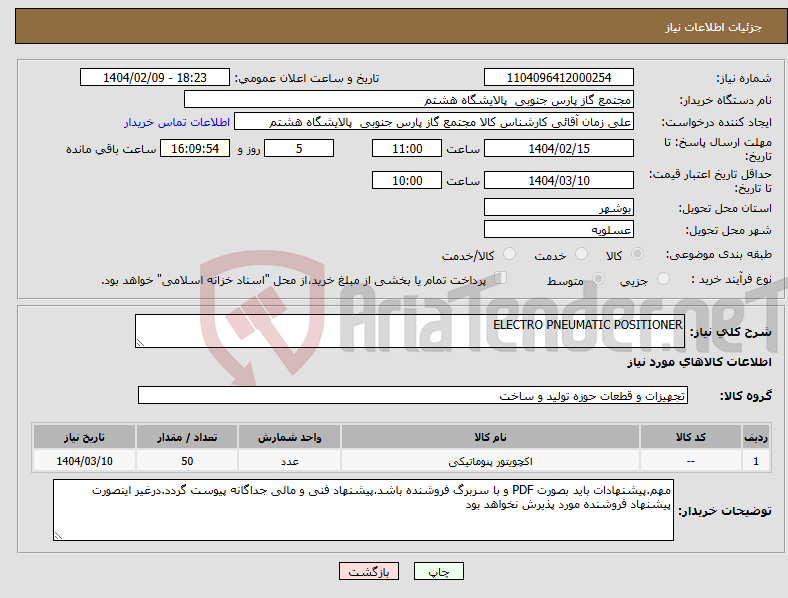Click the price validity time 10:00

tap(407, 180)
